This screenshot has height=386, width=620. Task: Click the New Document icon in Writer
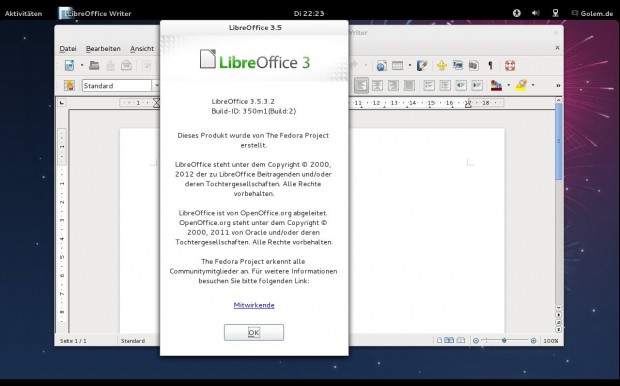[70, 65]
